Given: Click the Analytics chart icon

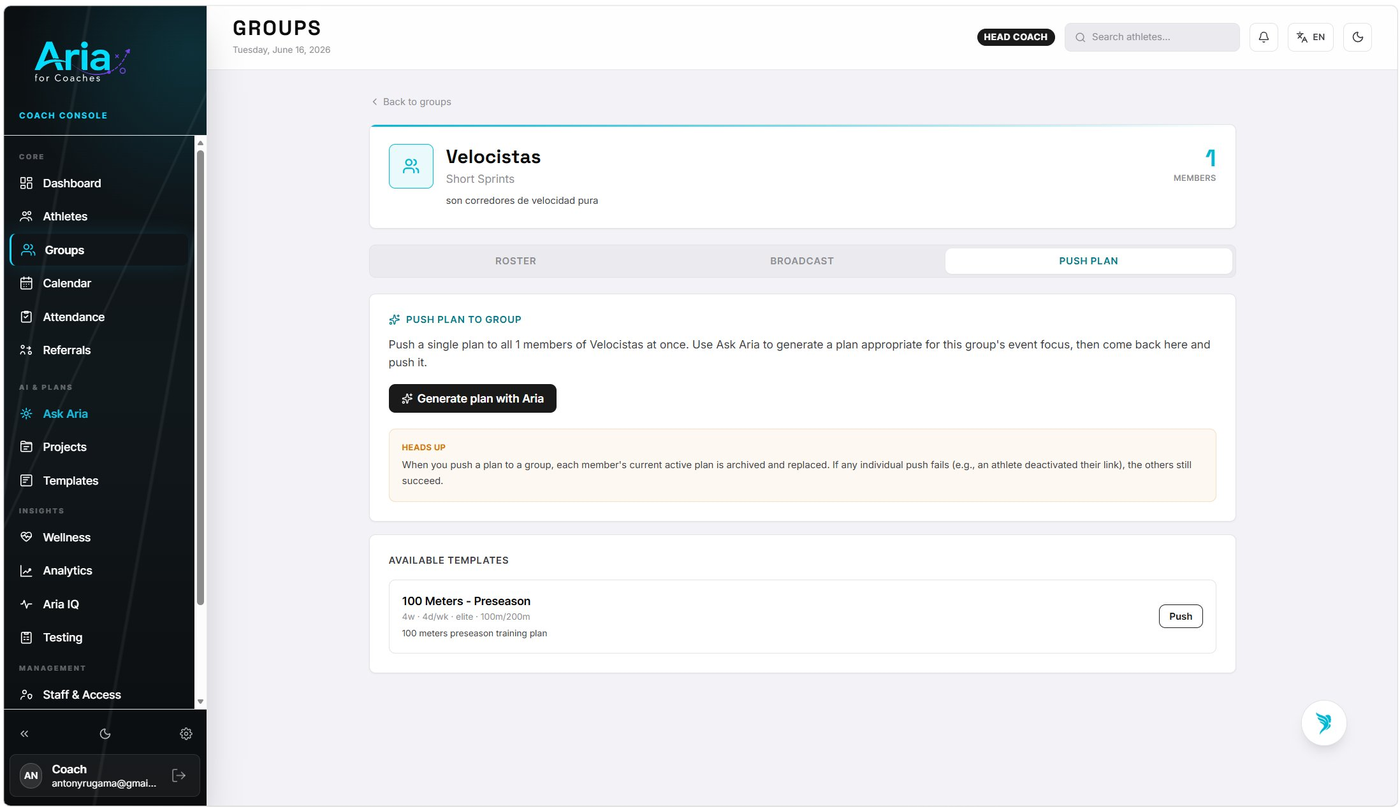Looking at the screenshot, I should (x=27, y=571).
